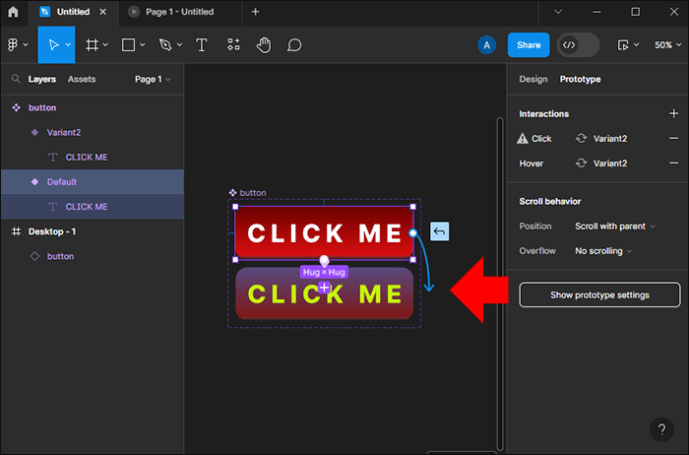
Task: Click the Present play icon
Action: click(623, 45)
